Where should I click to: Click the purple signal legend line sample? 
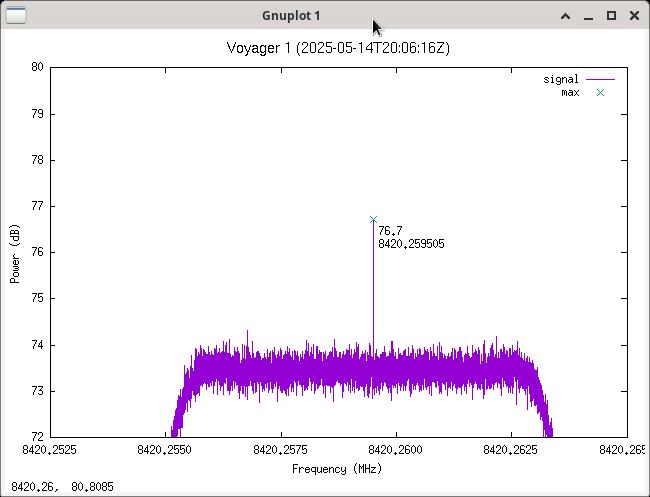tap(600, 79)
